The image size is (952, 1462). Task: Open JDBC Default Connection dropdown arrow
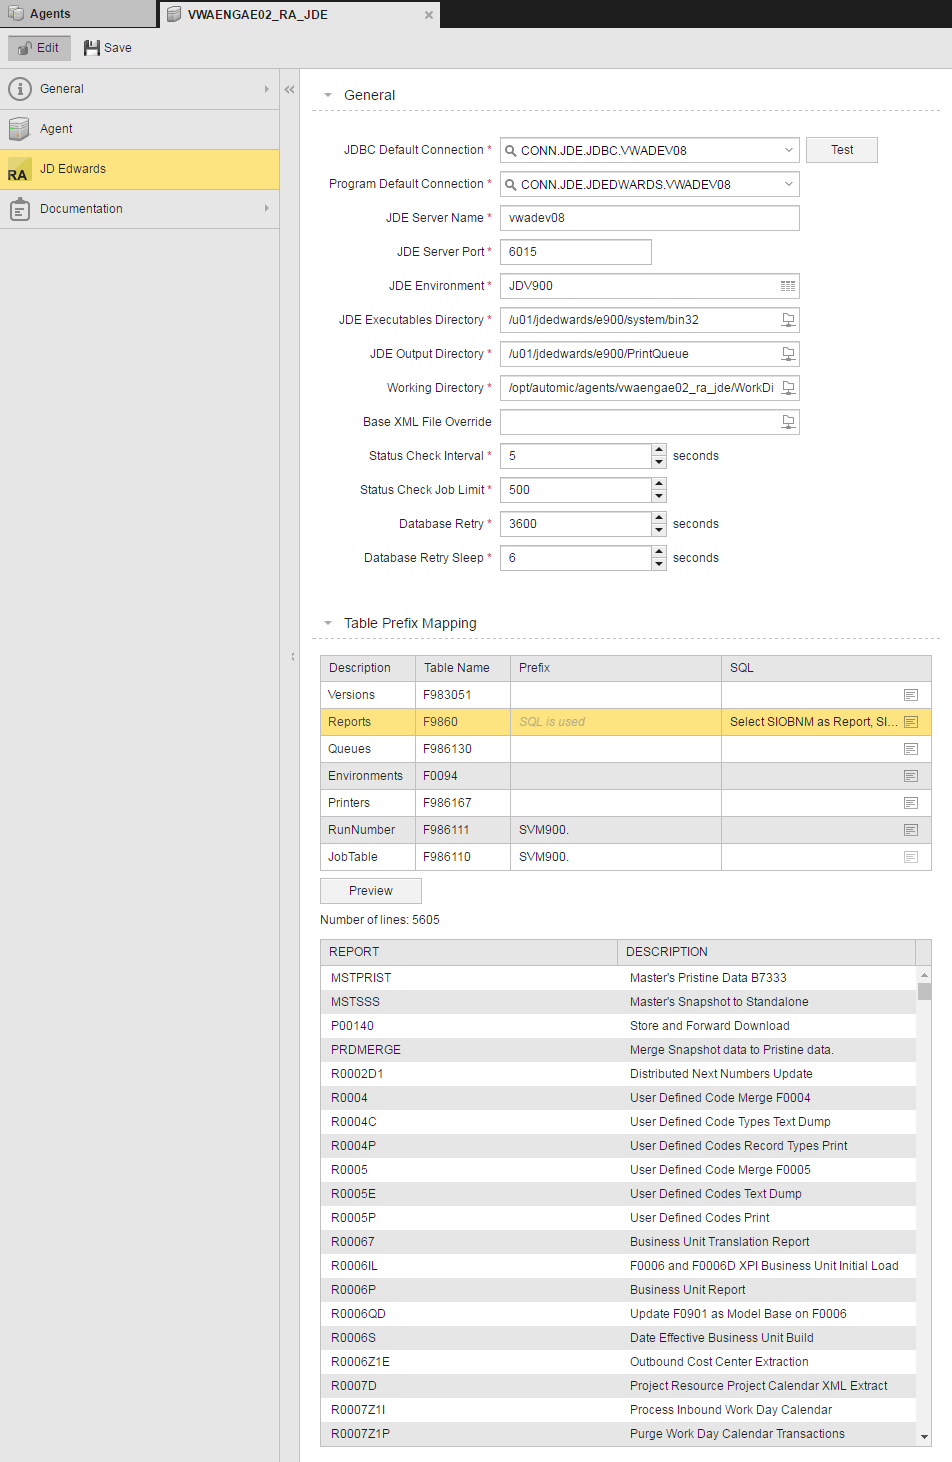(788, 150)
